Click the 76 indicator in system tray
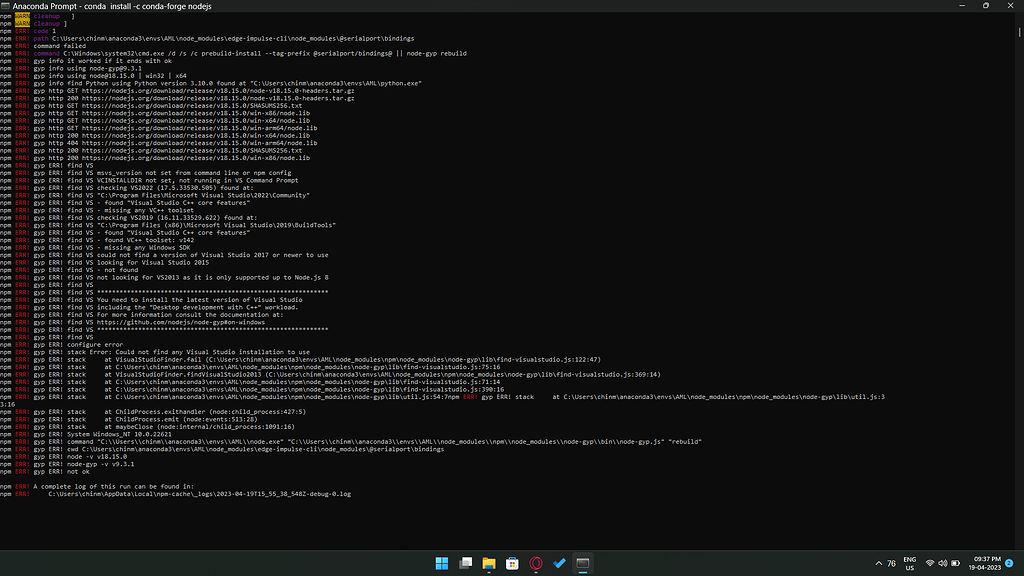The height and width of the screenshot is (576, 1024). [891, 563]
